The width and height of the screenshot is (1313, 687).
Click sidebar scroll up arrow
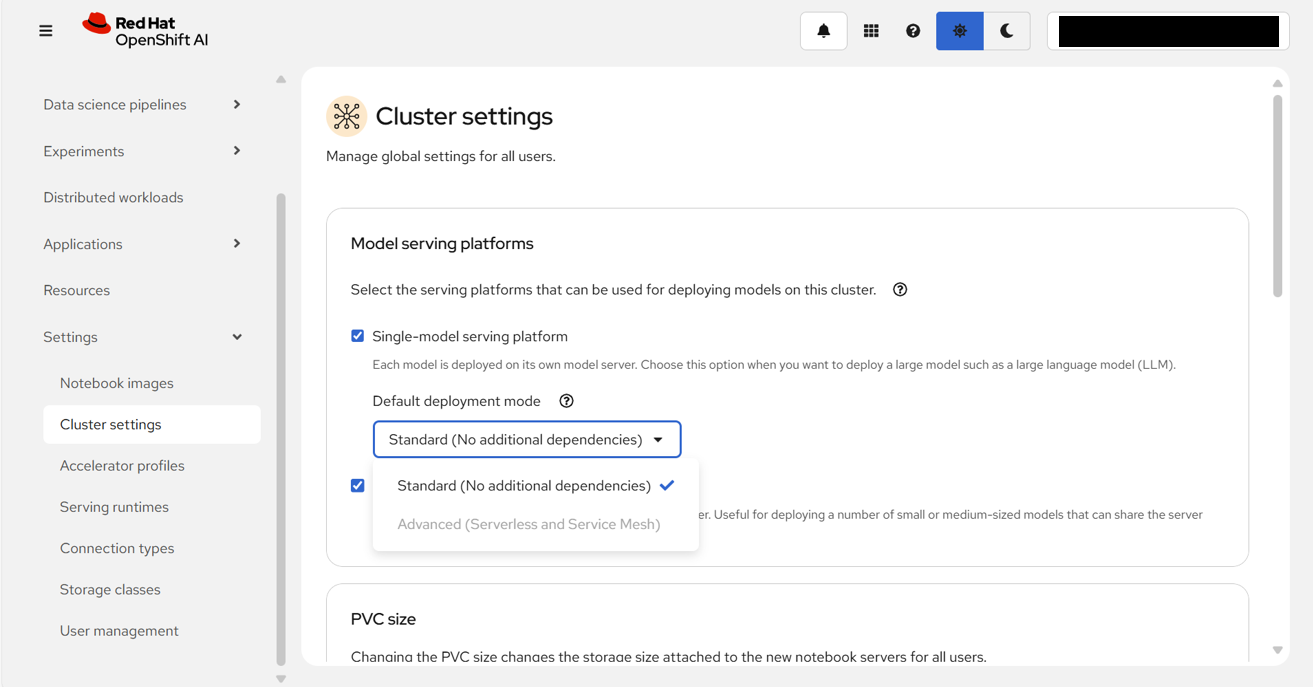tap(281, 79)
